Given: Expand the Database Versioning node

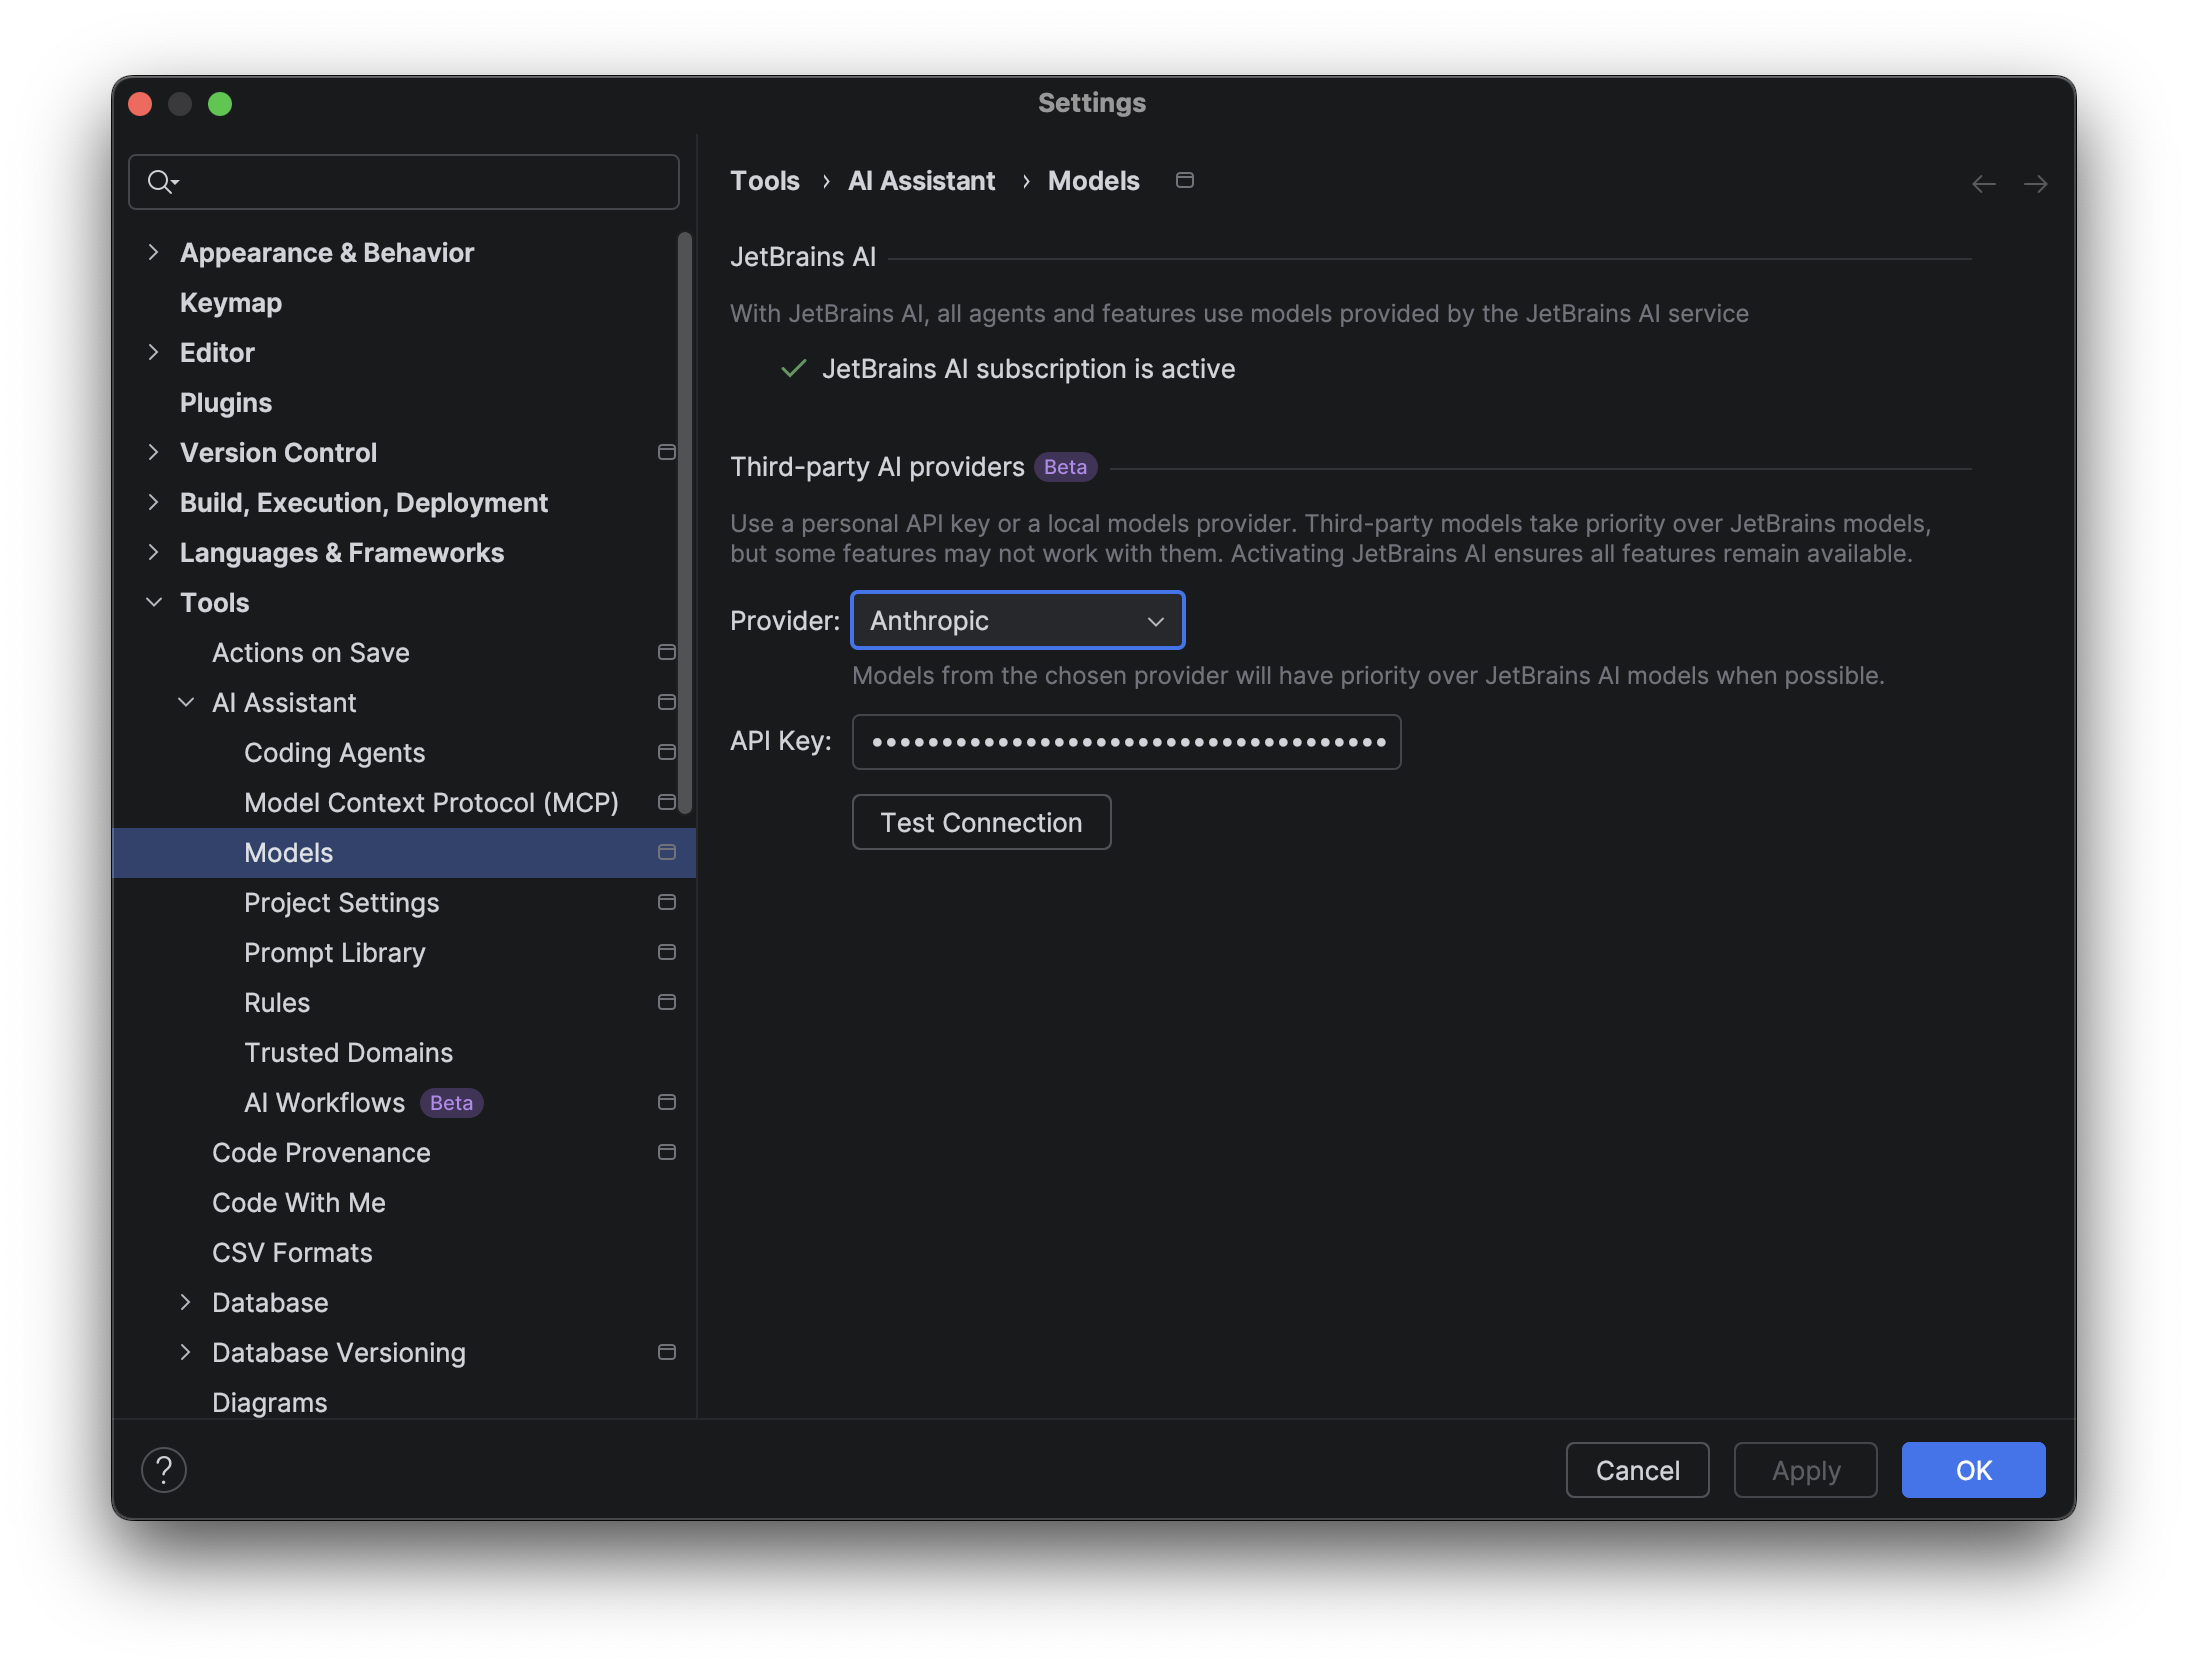Looking at the screenshot, I should [x=186, y=1353].
